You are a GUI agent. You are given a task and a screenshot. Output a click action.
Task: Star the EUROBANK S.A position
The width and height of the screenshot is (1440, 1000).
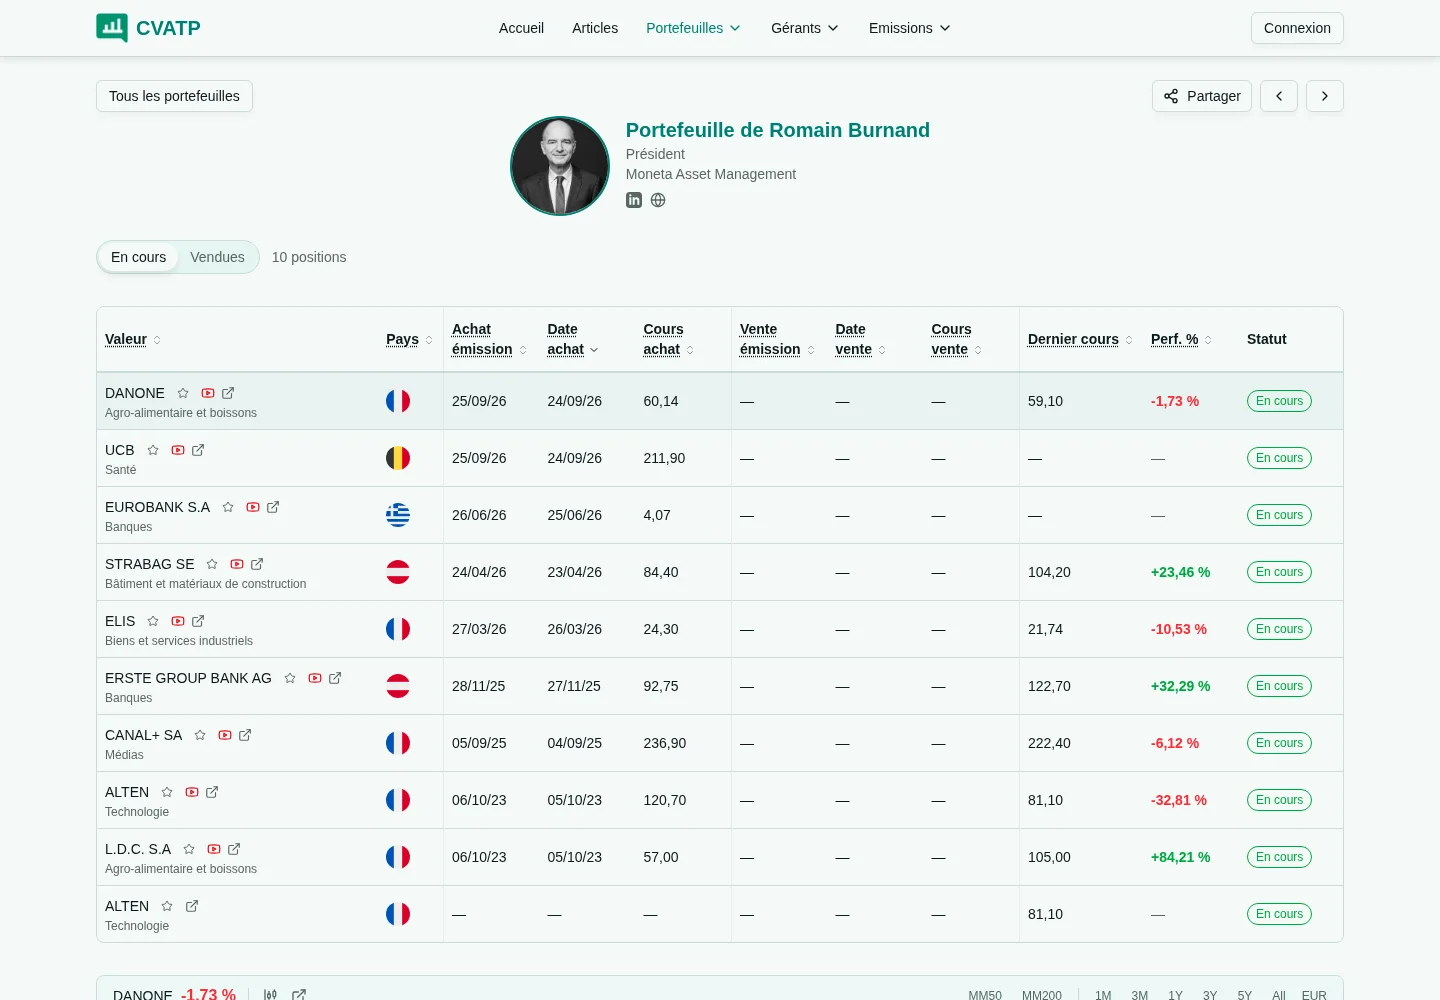(228, 507)
